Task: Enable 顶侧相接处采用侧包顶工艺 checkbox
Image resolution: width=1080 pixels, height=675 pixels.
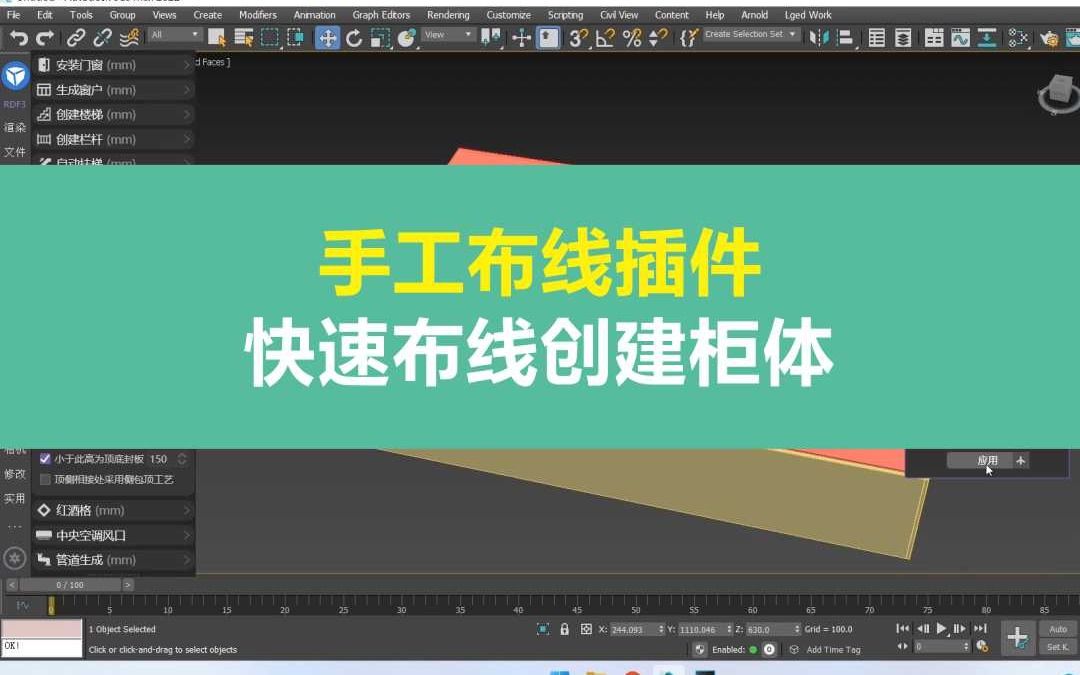Action: 45,479
